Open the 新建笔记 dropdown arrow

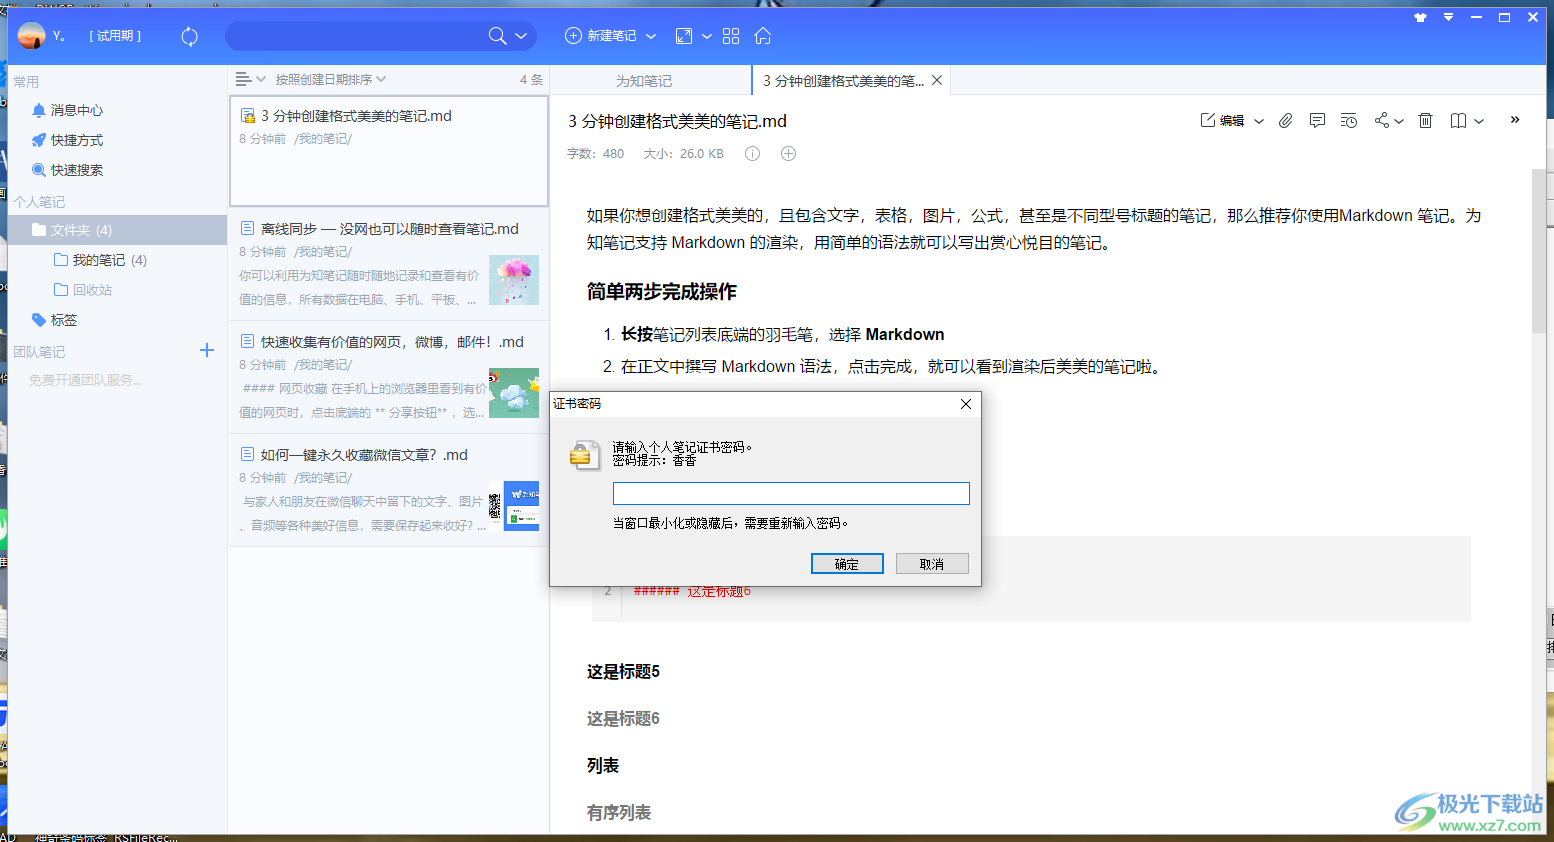[651, 36]
